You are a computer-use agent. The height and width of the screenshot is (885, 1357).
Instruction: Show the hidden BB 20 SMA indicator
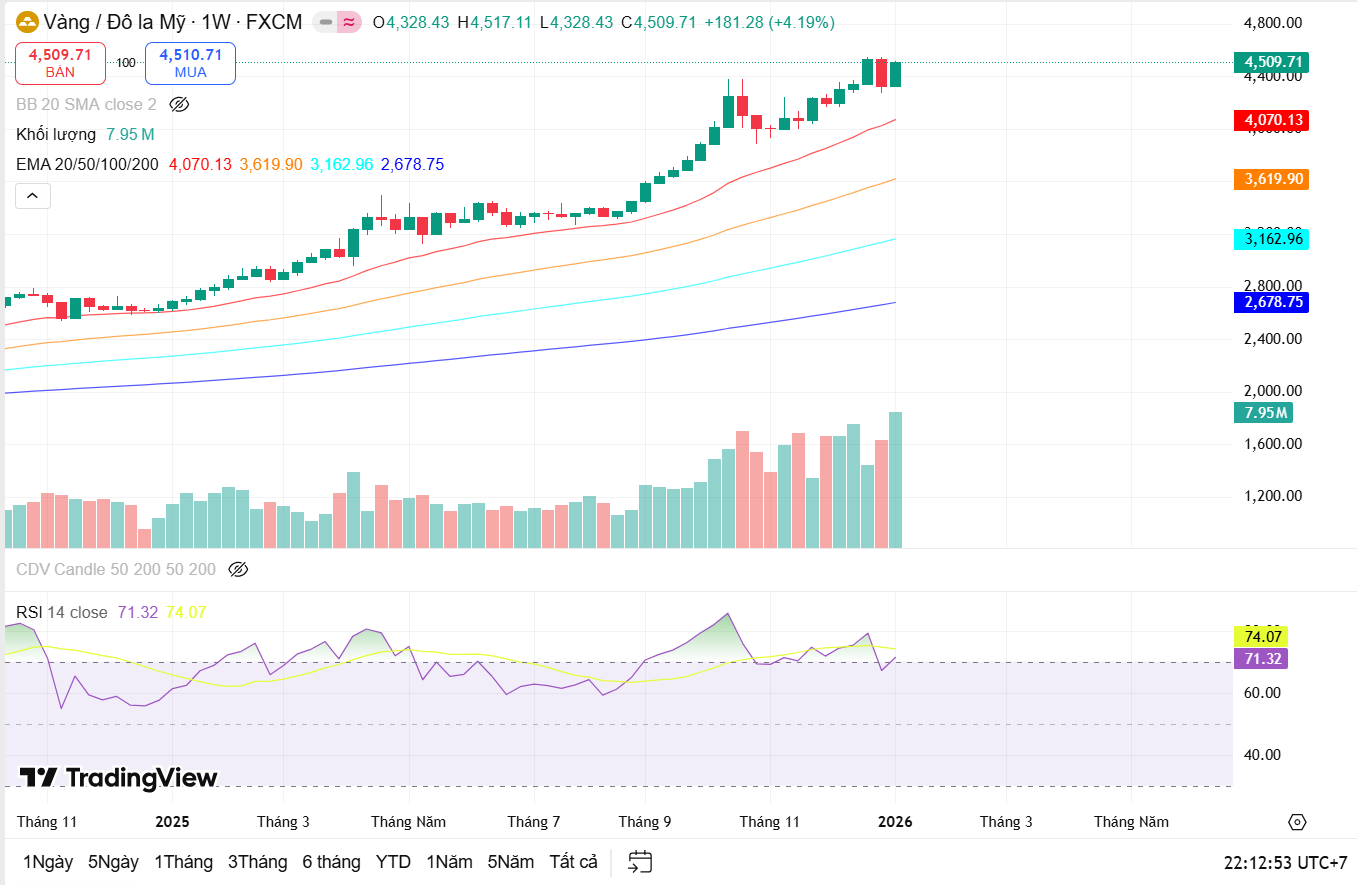pos(179,104)
